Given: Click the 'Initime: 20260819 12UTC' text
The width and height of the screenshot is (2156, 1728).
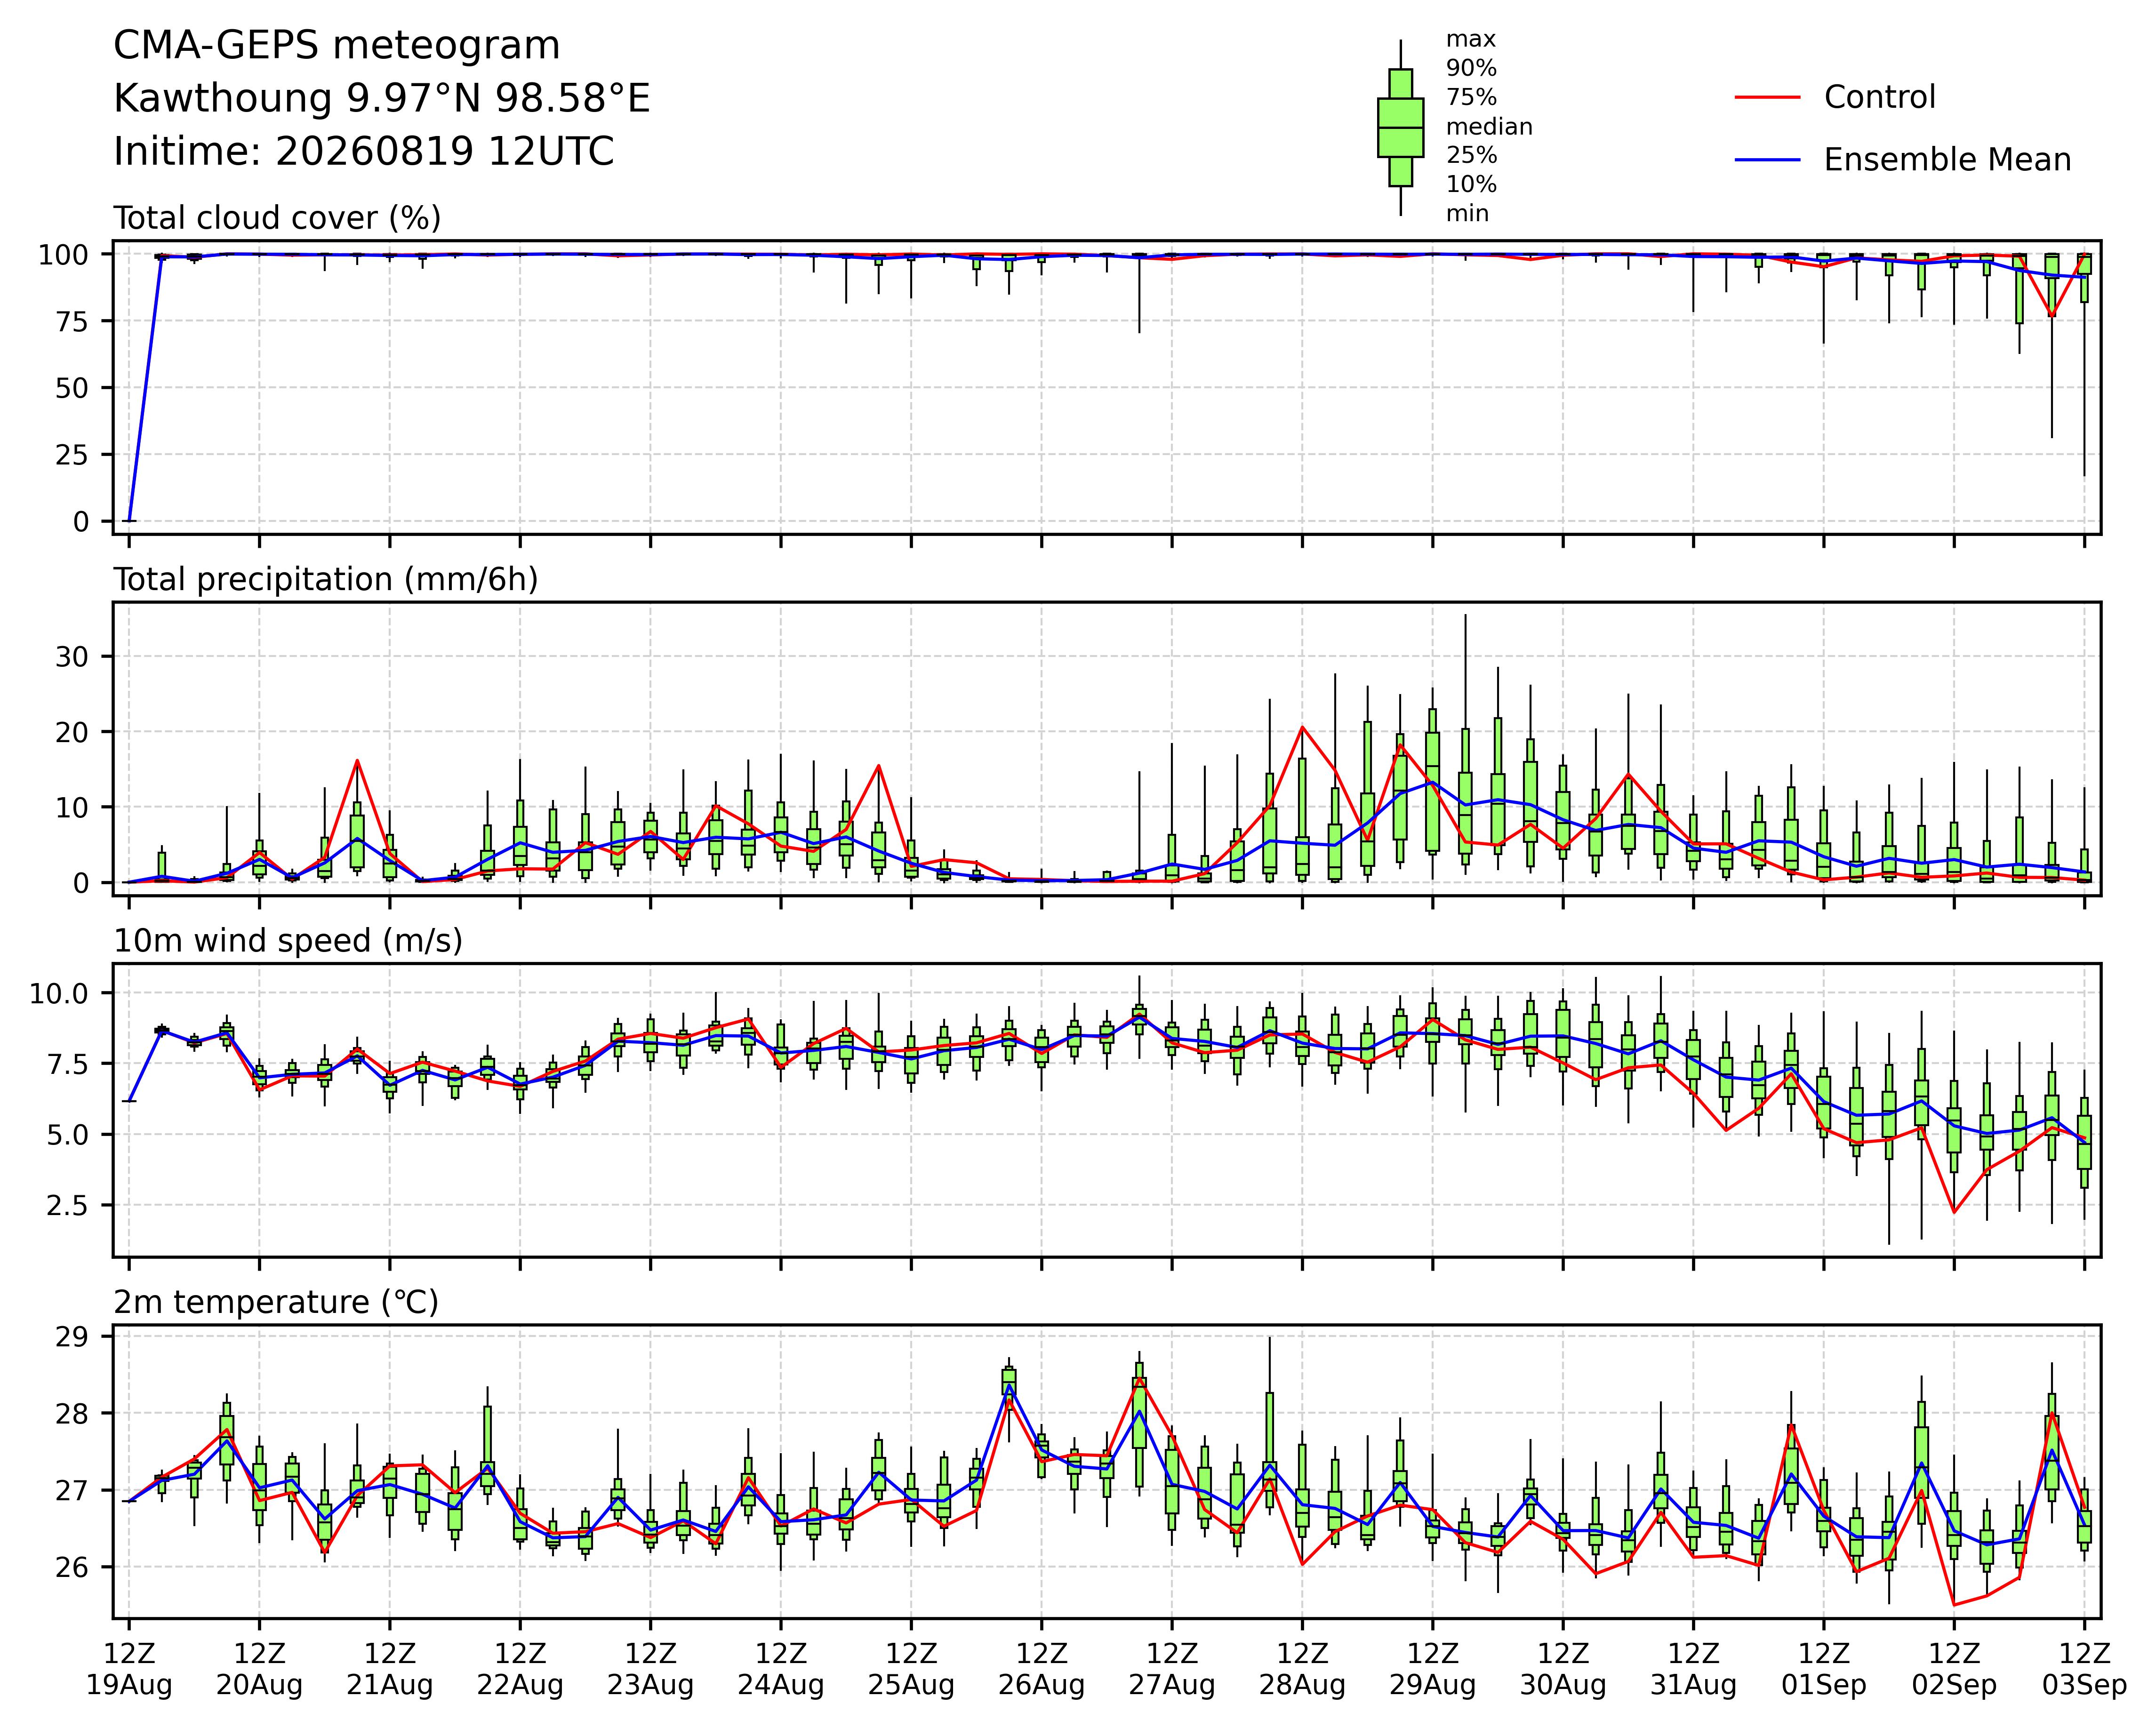Looking at the screenshot, I should coord(364,152).
